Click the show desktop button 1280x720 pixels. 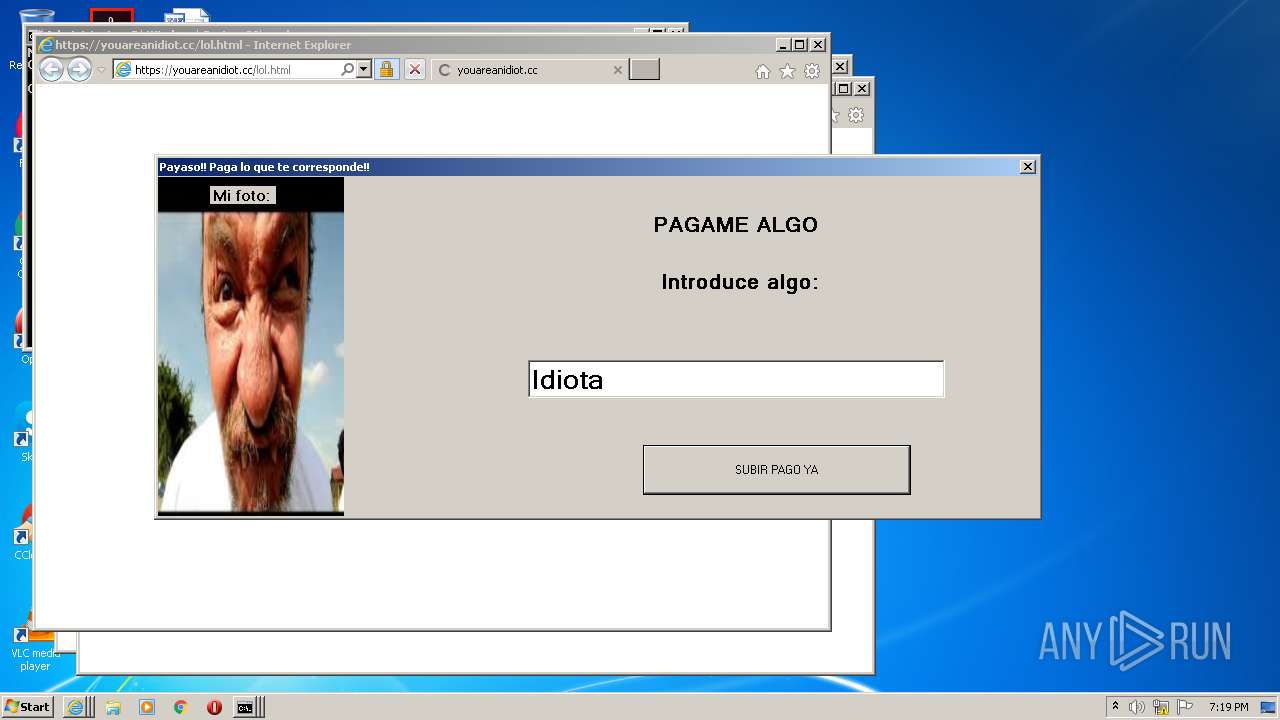tap(1269, 707)
